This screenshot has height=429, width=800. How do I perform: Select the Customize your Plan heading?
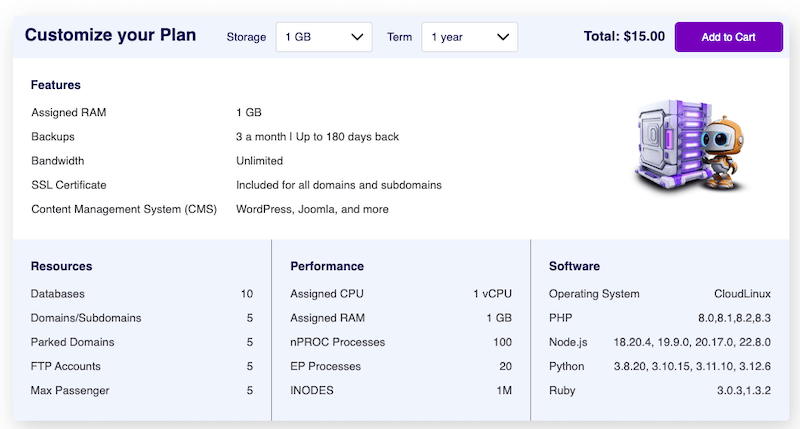[x=110, y=36]
